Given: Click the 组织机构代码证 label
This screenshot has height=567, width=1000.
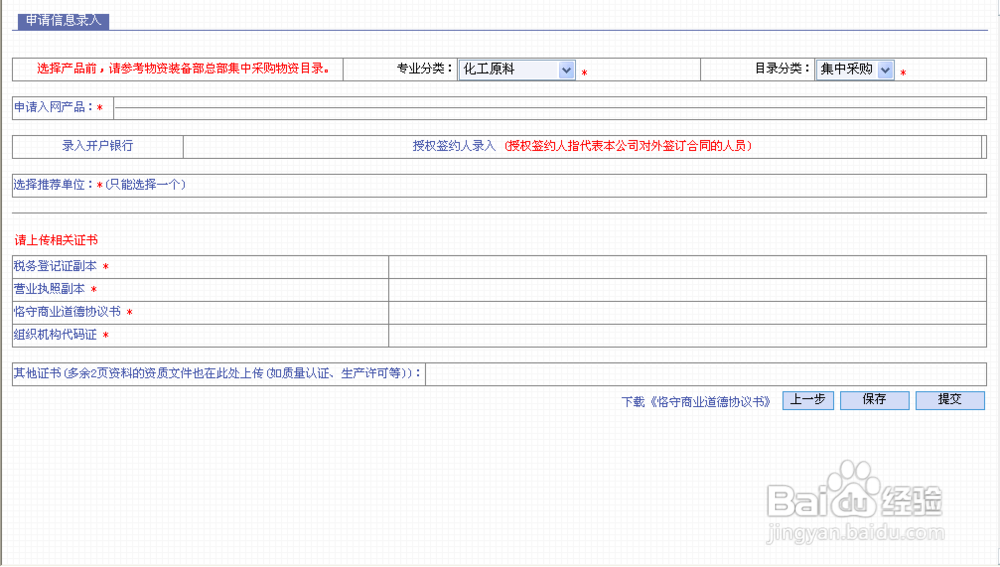Looking at the screenshot, I should pyautogui.click(x=55, y=335).
